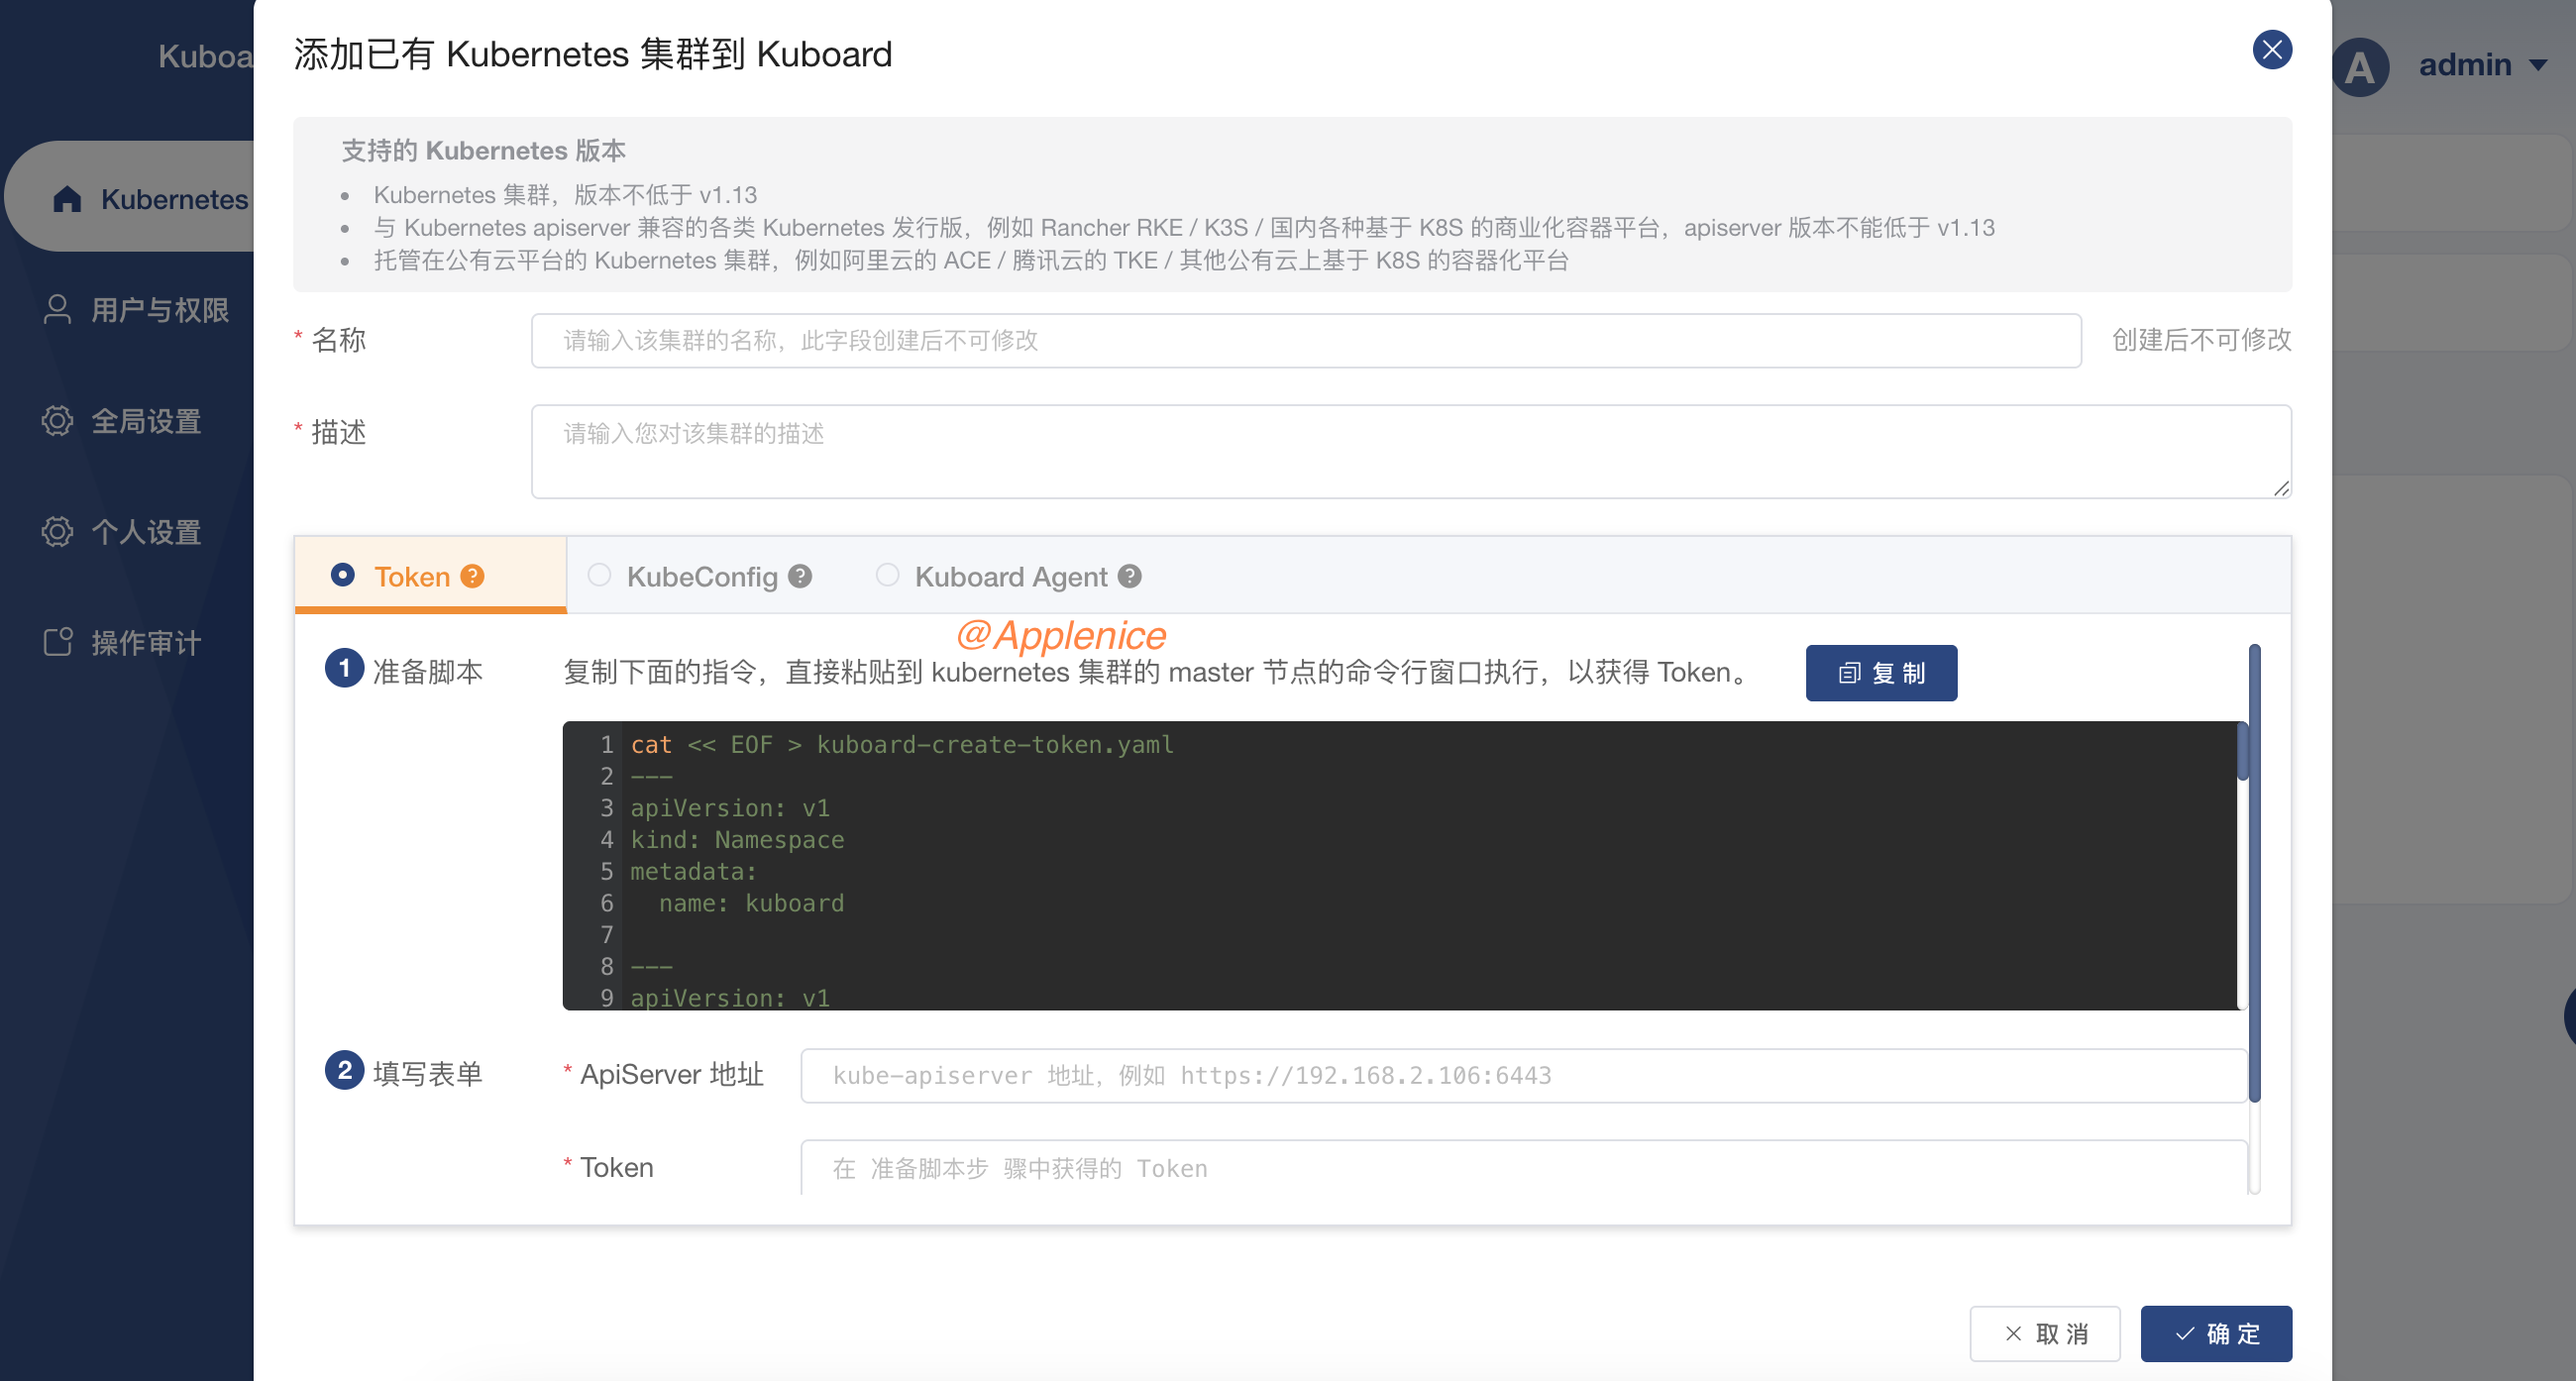Image resolution: width=2576 pixels, height=1381 pixels.
Task: Click the admin username text
Action: coord(2464,66)
